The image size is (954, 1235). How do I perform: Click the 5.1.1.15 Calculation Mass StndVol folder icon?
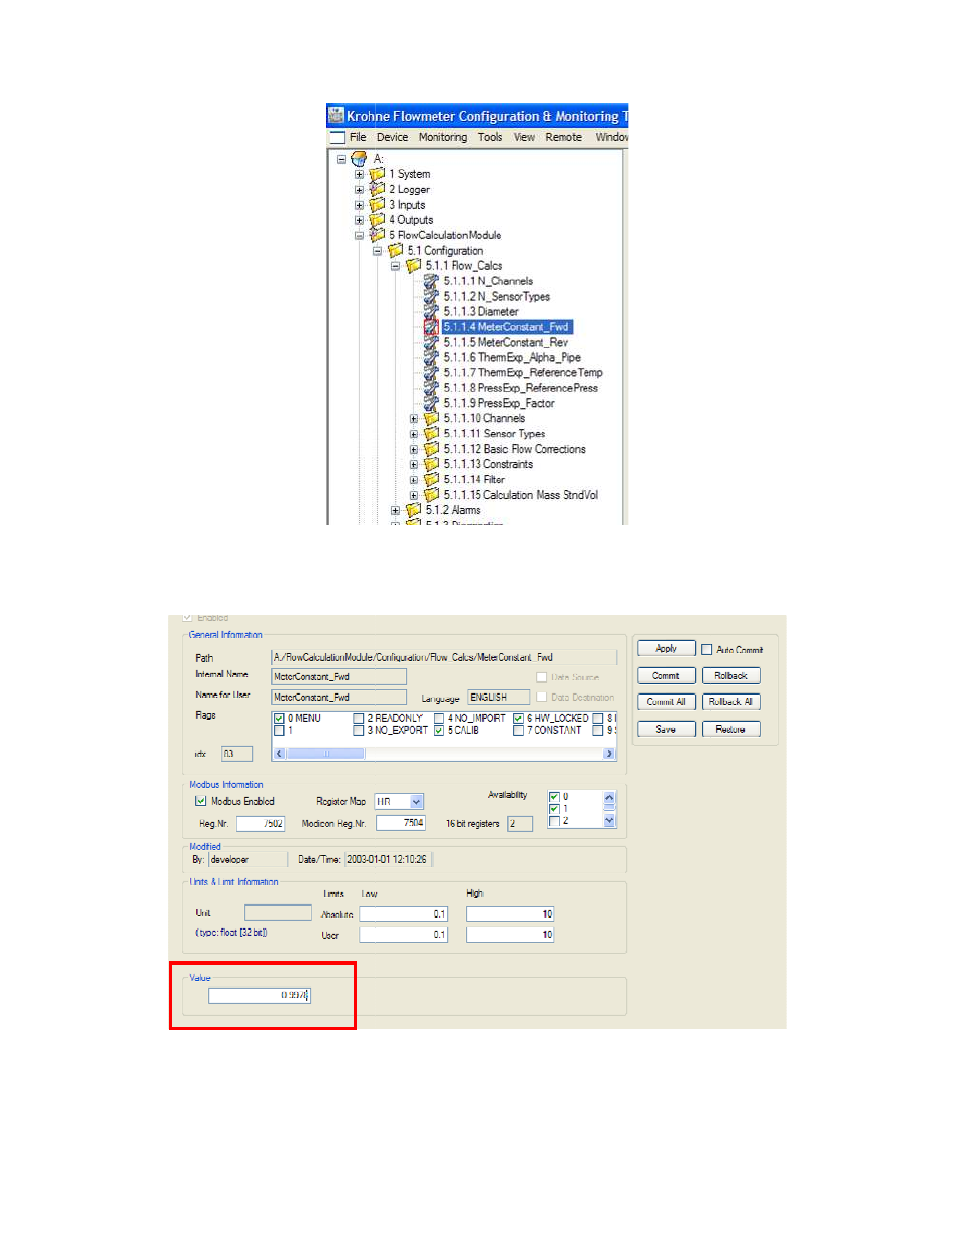coord(431,495)
